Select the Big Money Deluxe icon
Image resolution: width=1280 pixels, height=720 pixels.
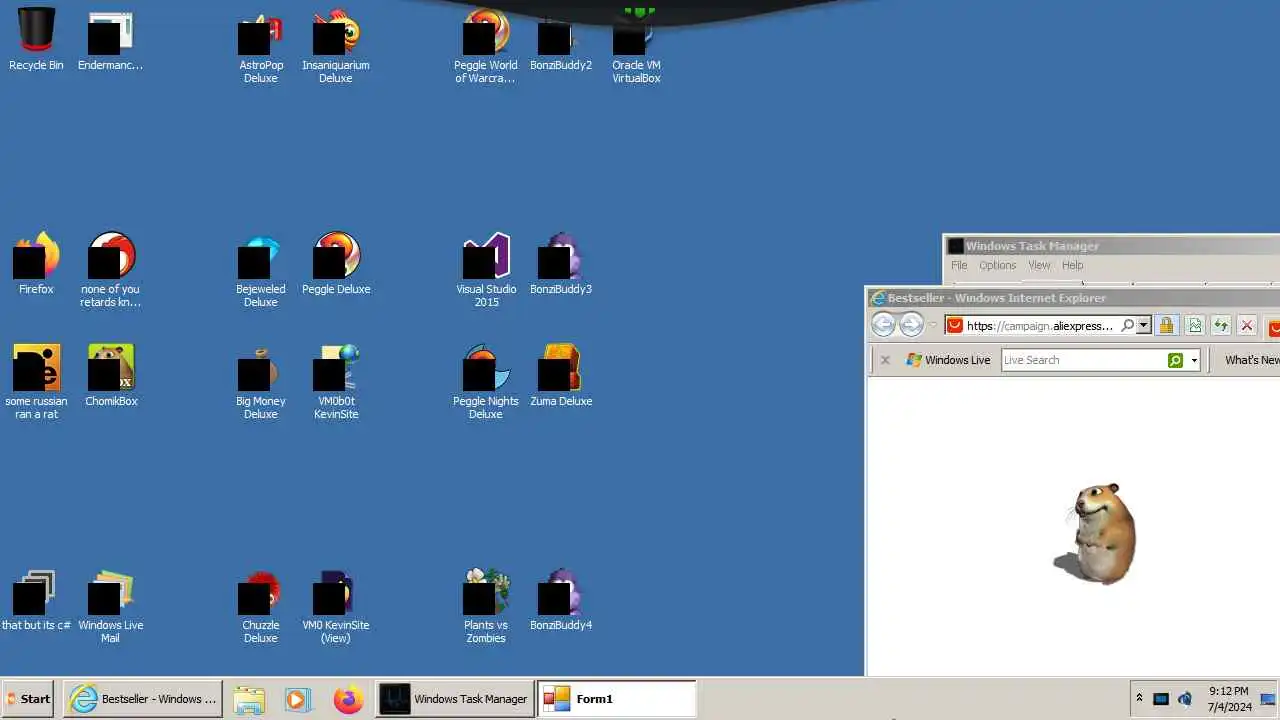[x=260, y=383]
